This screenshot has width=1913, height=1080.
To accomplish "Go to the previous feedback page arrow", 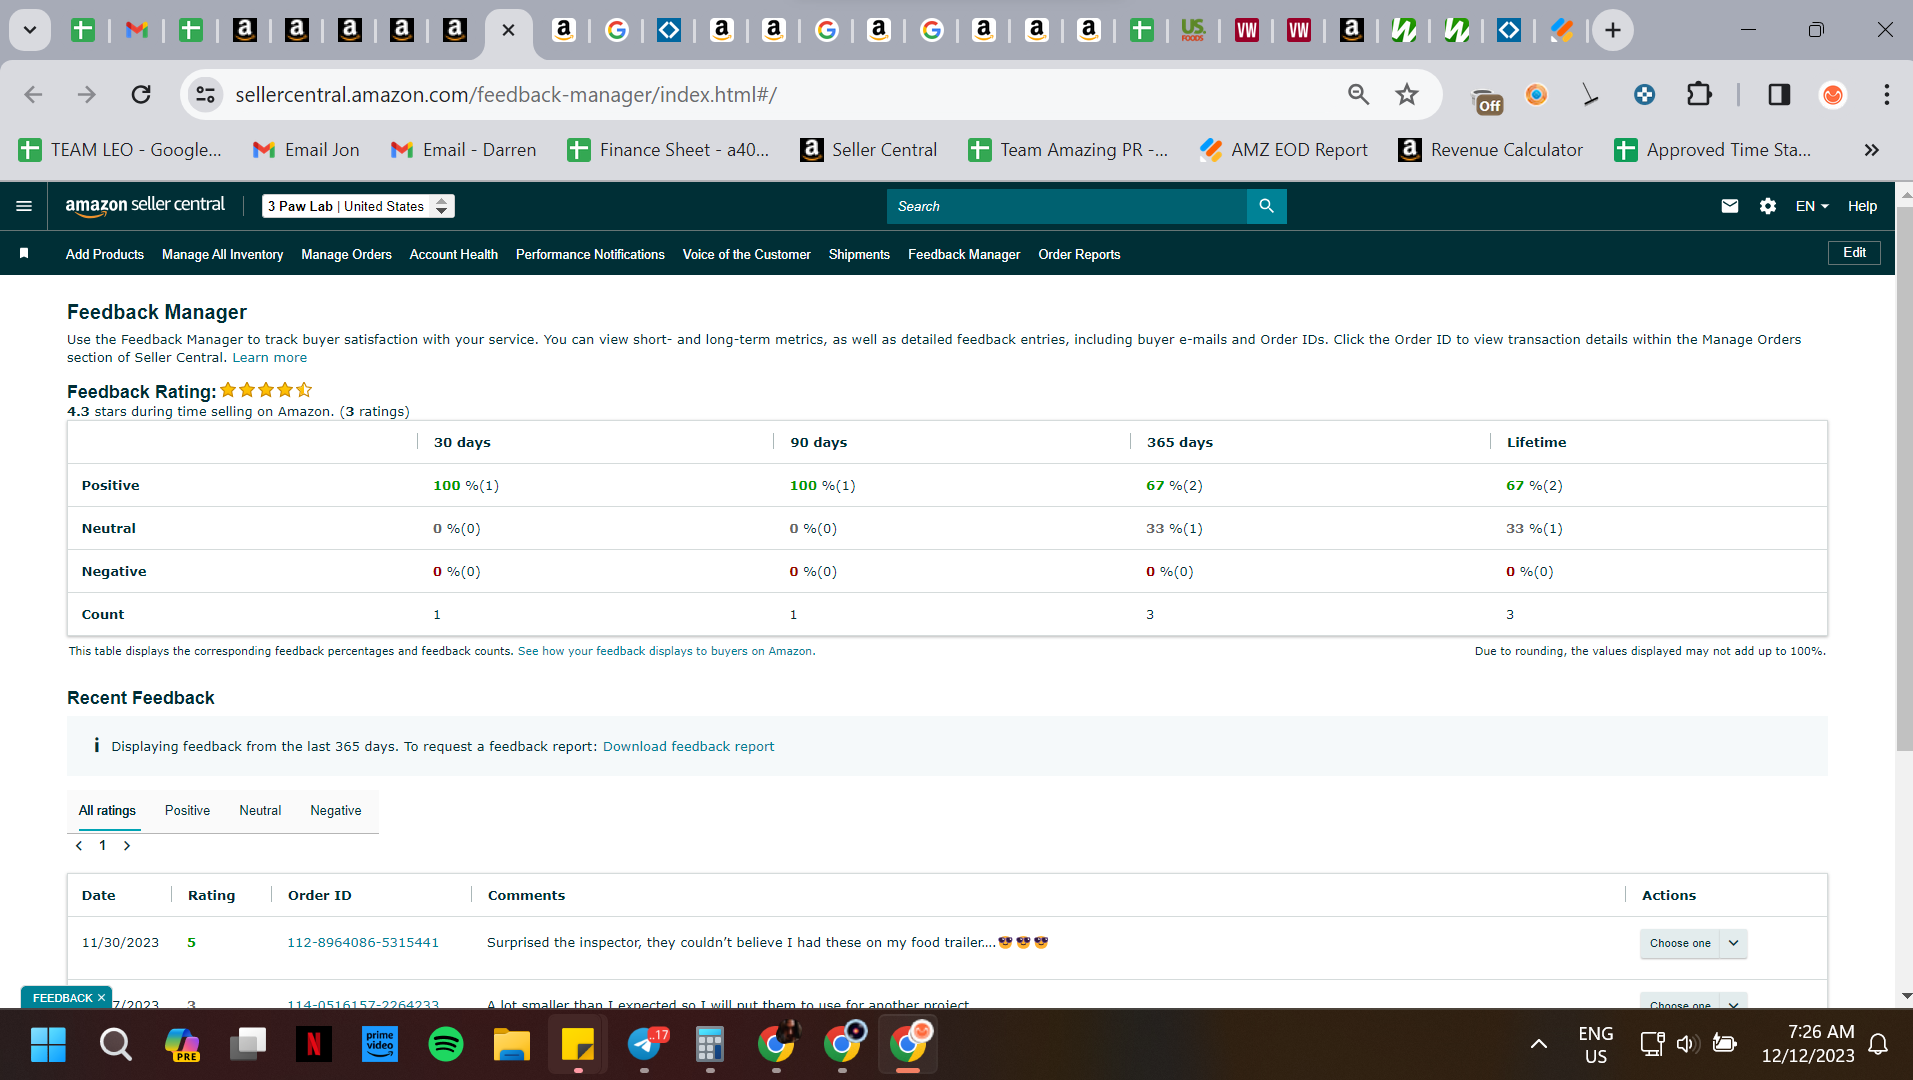I will pyautogui.click(x=79, y=846).
